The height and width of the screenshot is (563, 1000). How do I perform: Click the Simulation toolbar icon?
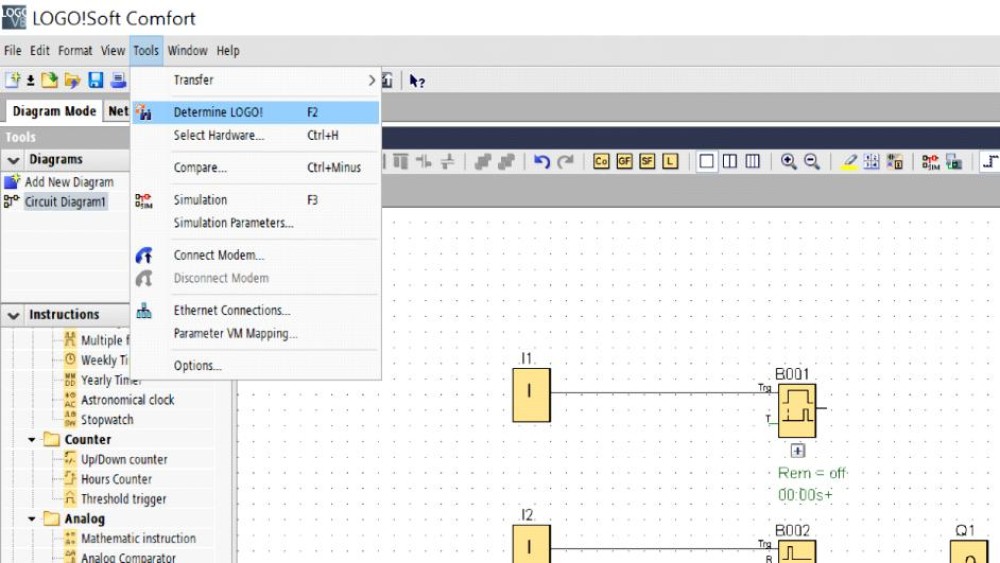click(930, 161)
